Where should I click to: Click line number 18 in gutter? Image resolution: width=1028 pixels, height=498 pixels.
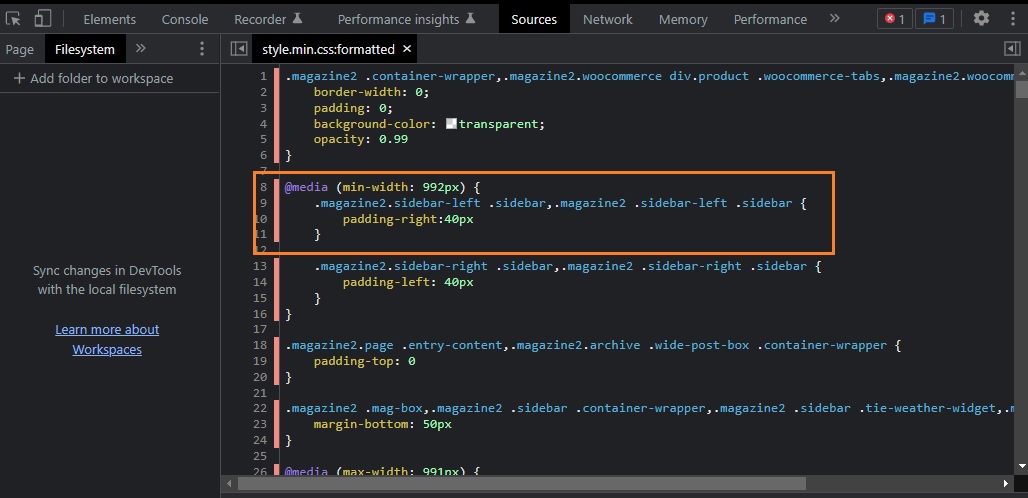pyautogui.click(x=260, y=345)
